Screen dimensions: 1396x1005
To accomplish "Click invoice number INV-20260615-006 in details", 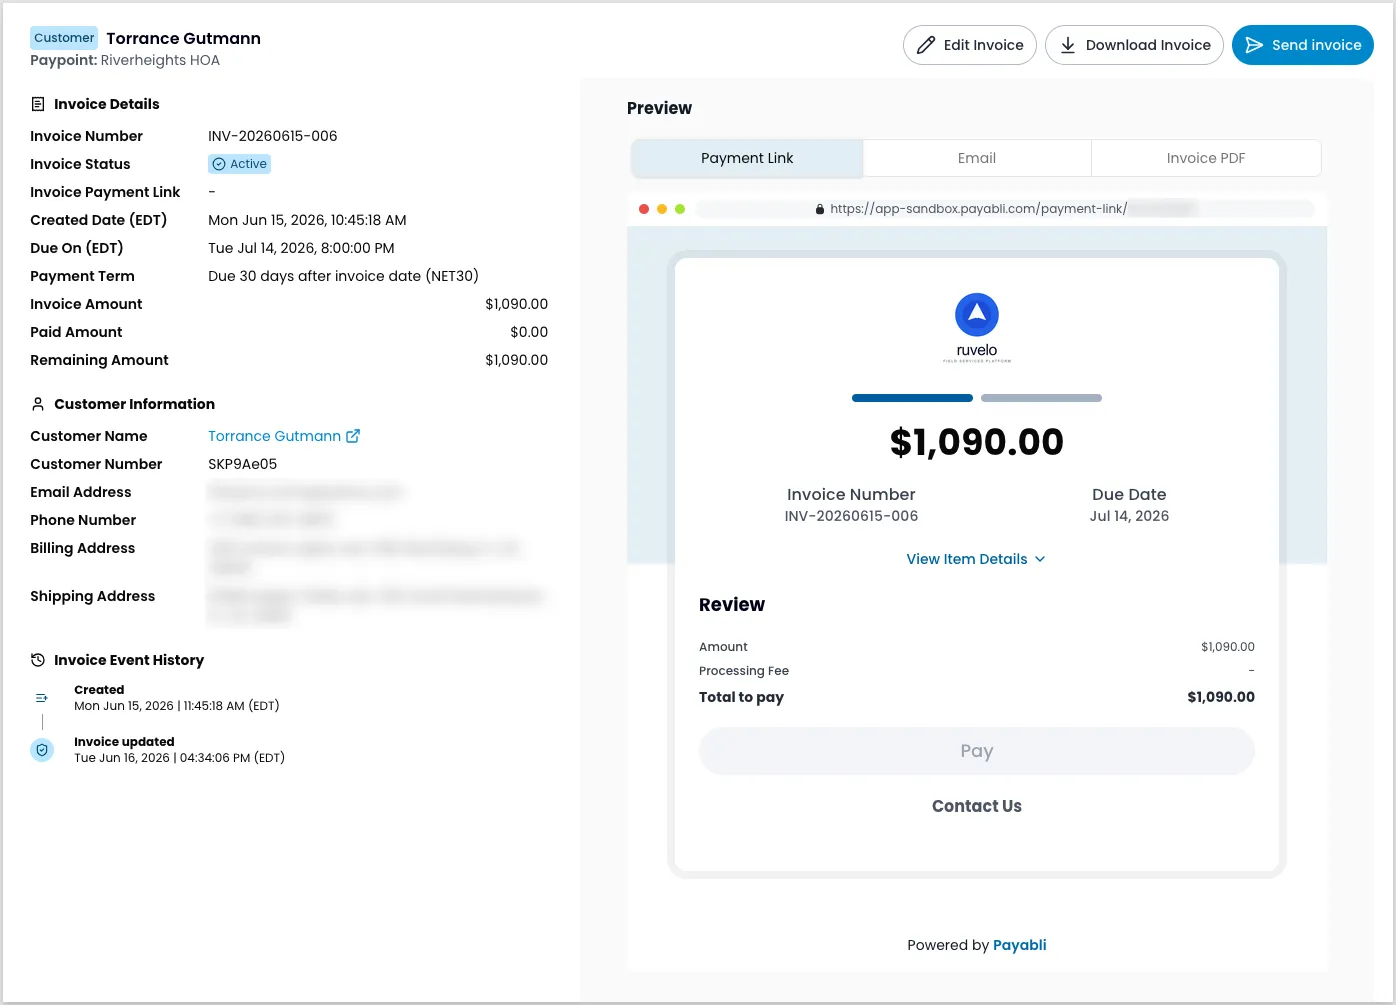I will [x=273, y=136].
